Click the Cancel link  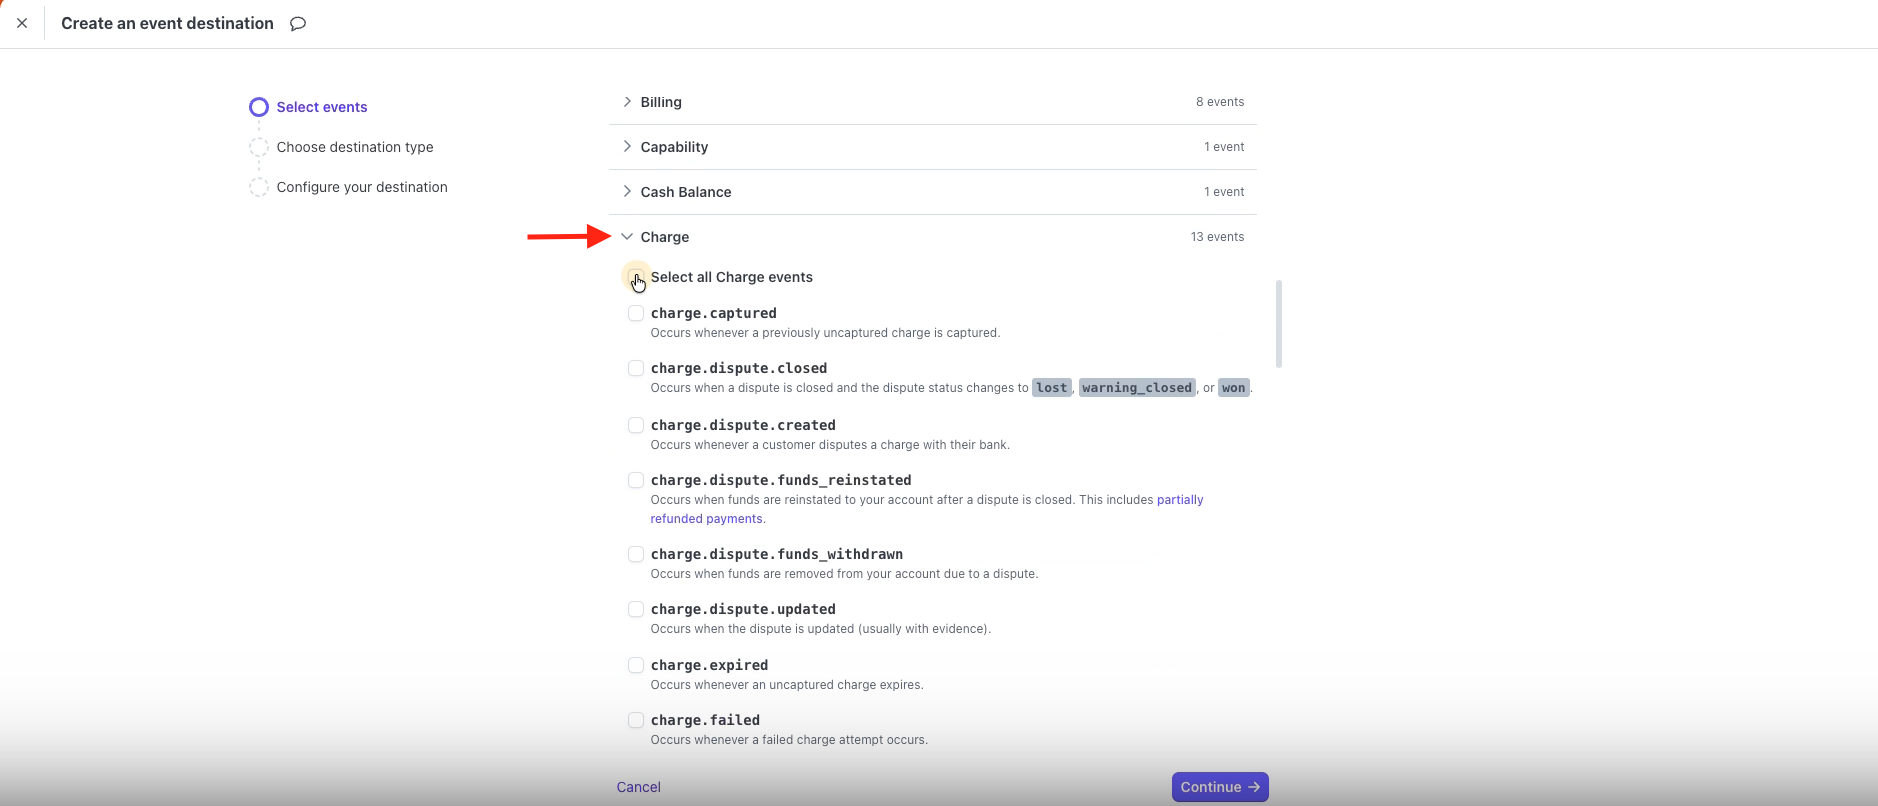point(638,787)
